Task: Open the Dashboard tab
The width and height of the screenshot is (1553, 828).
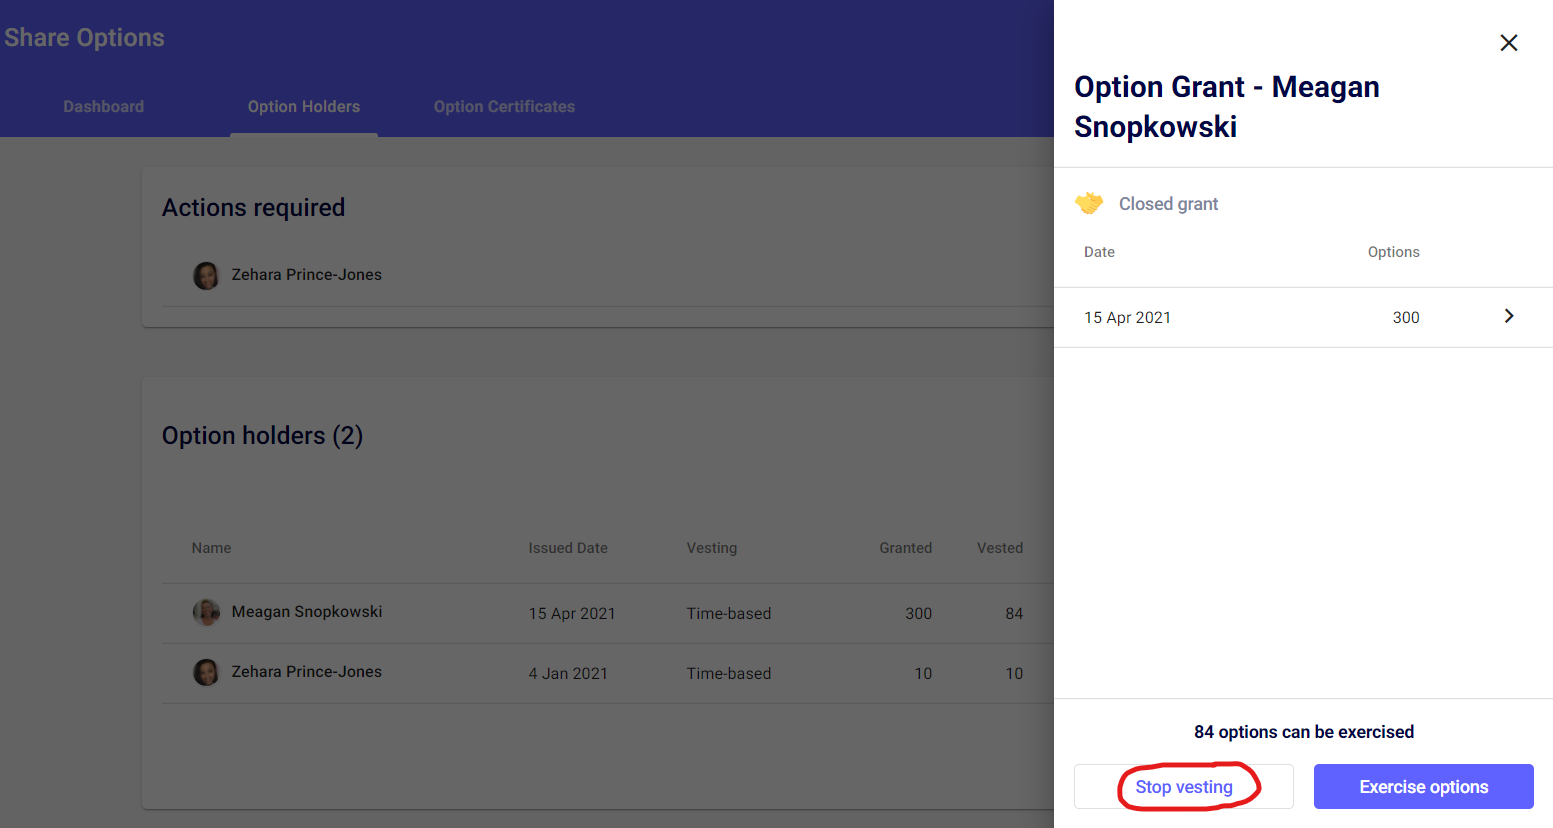Action: (104, 107)
